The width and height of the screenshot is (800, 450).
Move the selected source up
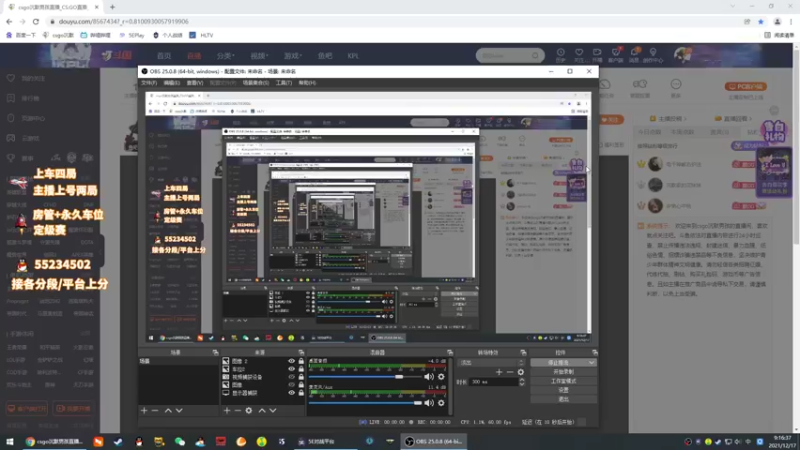[262, 410]
